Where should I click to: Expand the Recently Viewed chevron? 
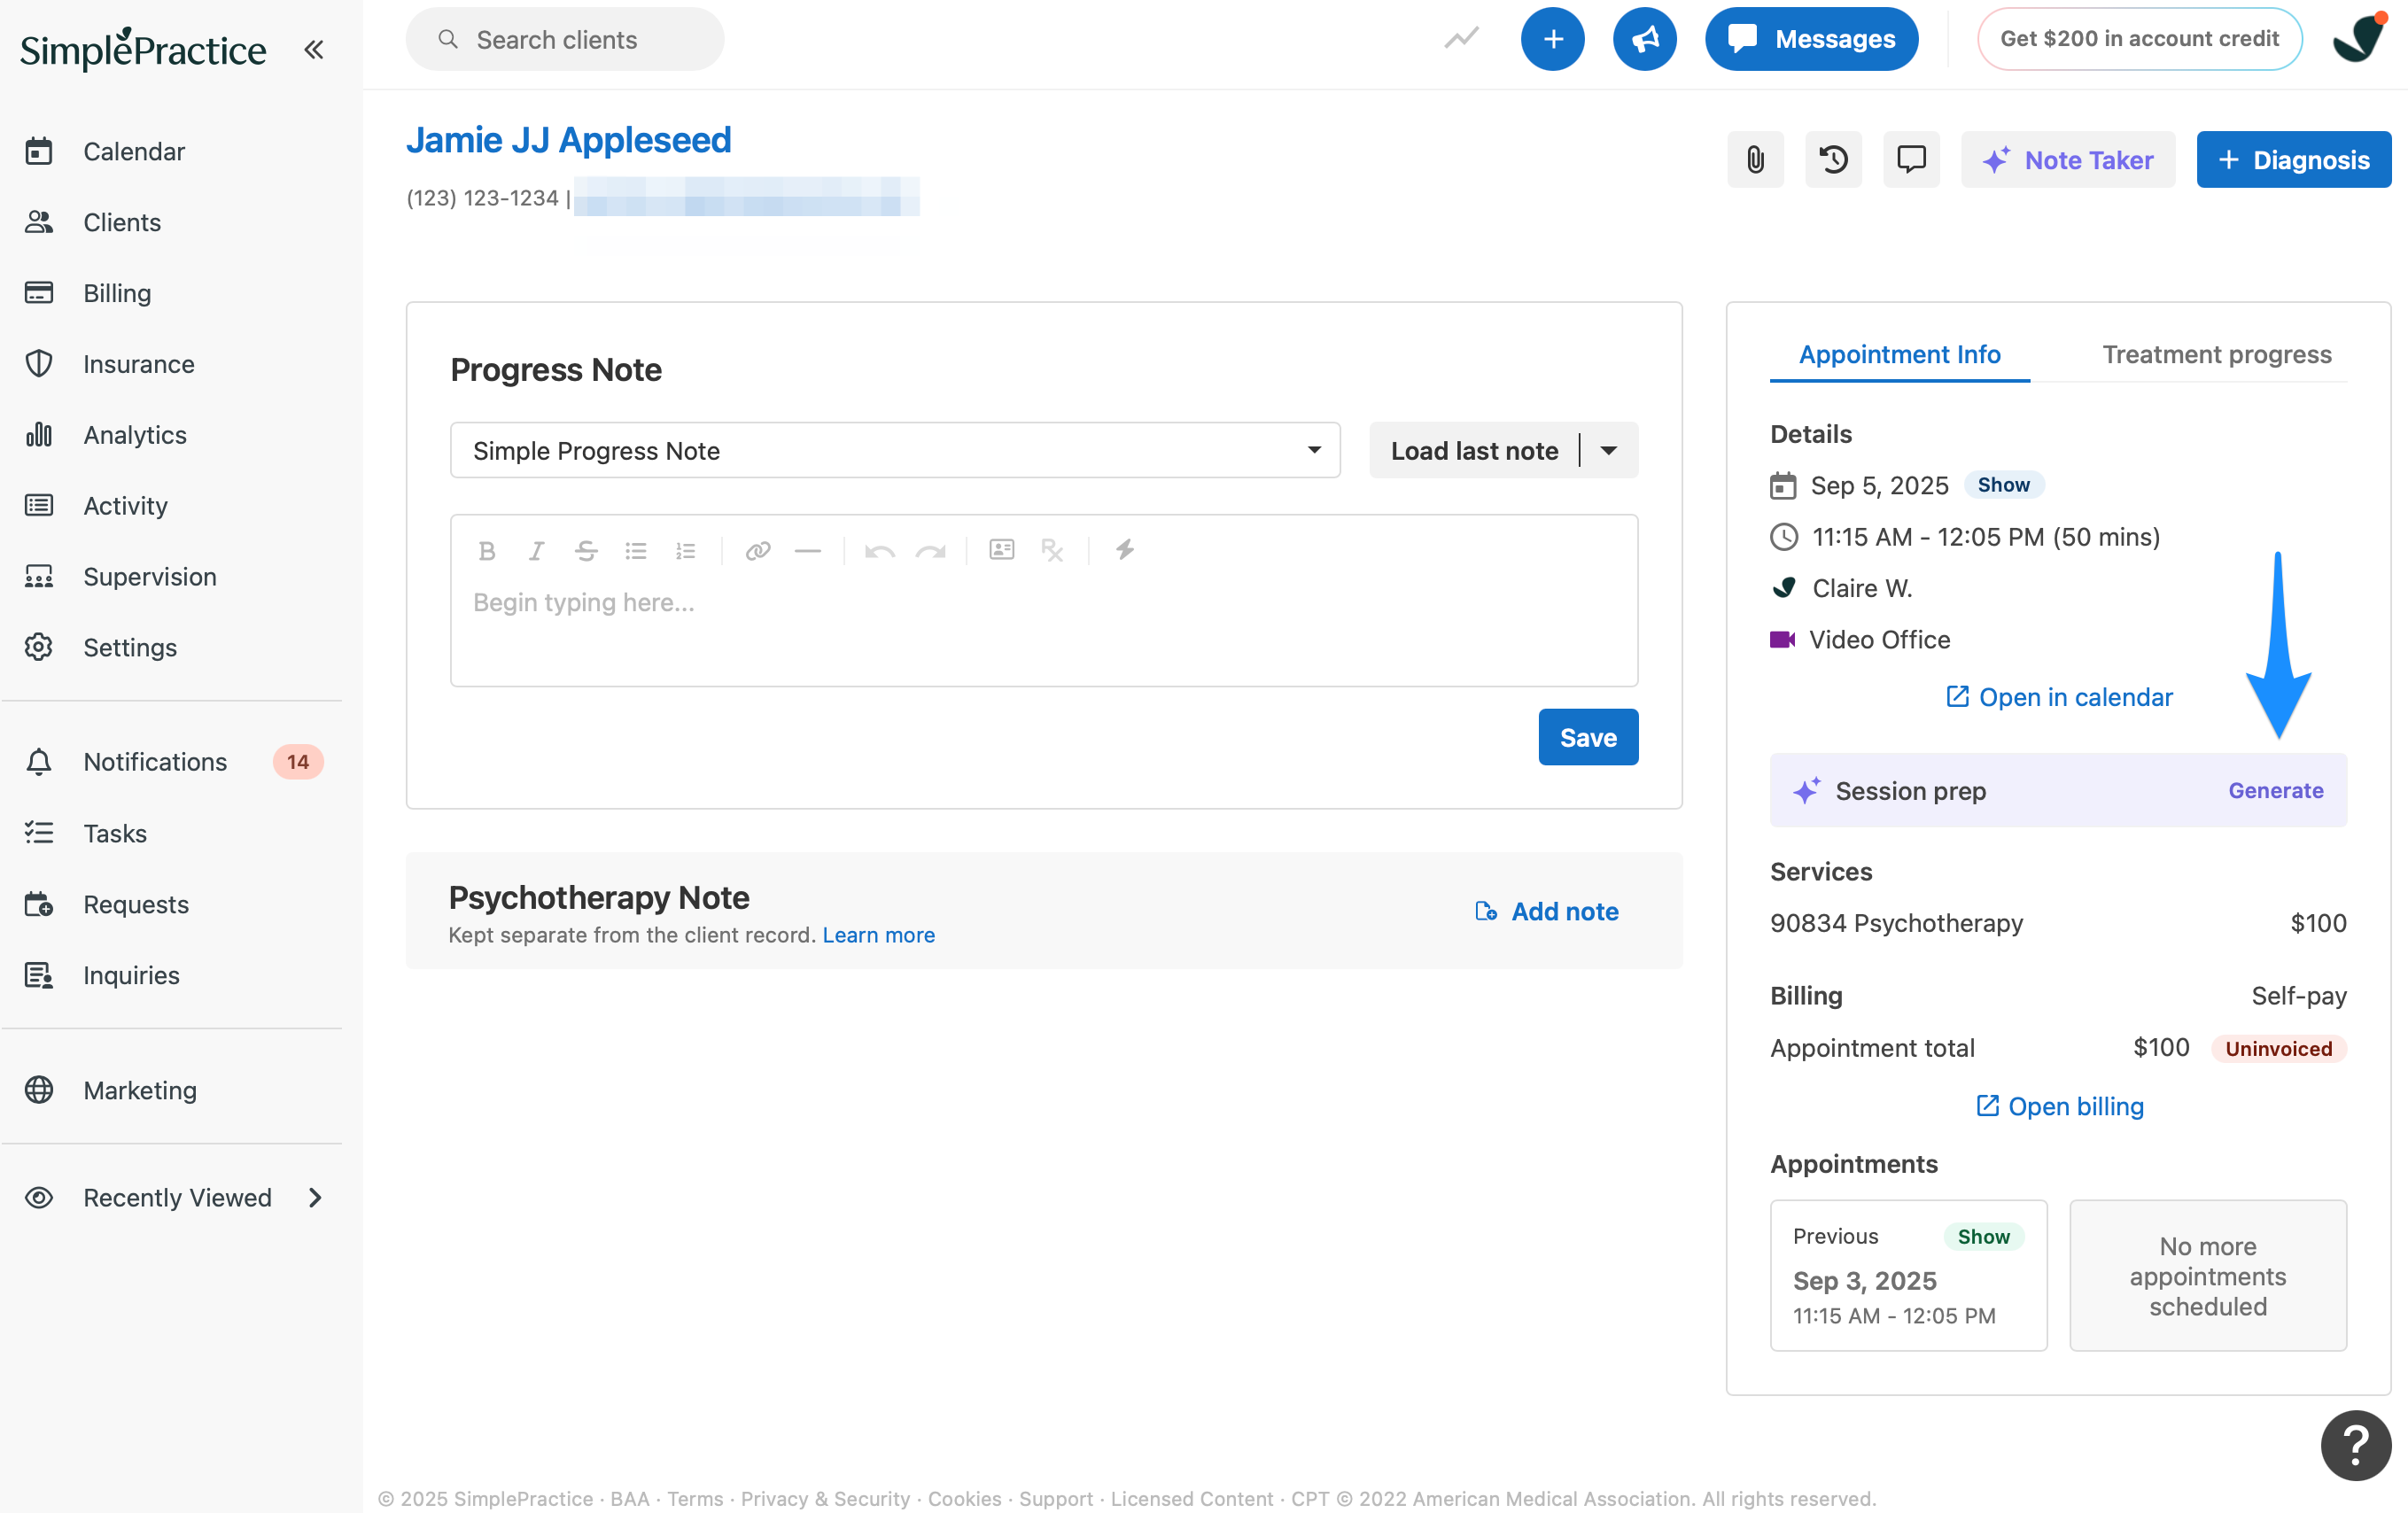[x=315, y=1198]
